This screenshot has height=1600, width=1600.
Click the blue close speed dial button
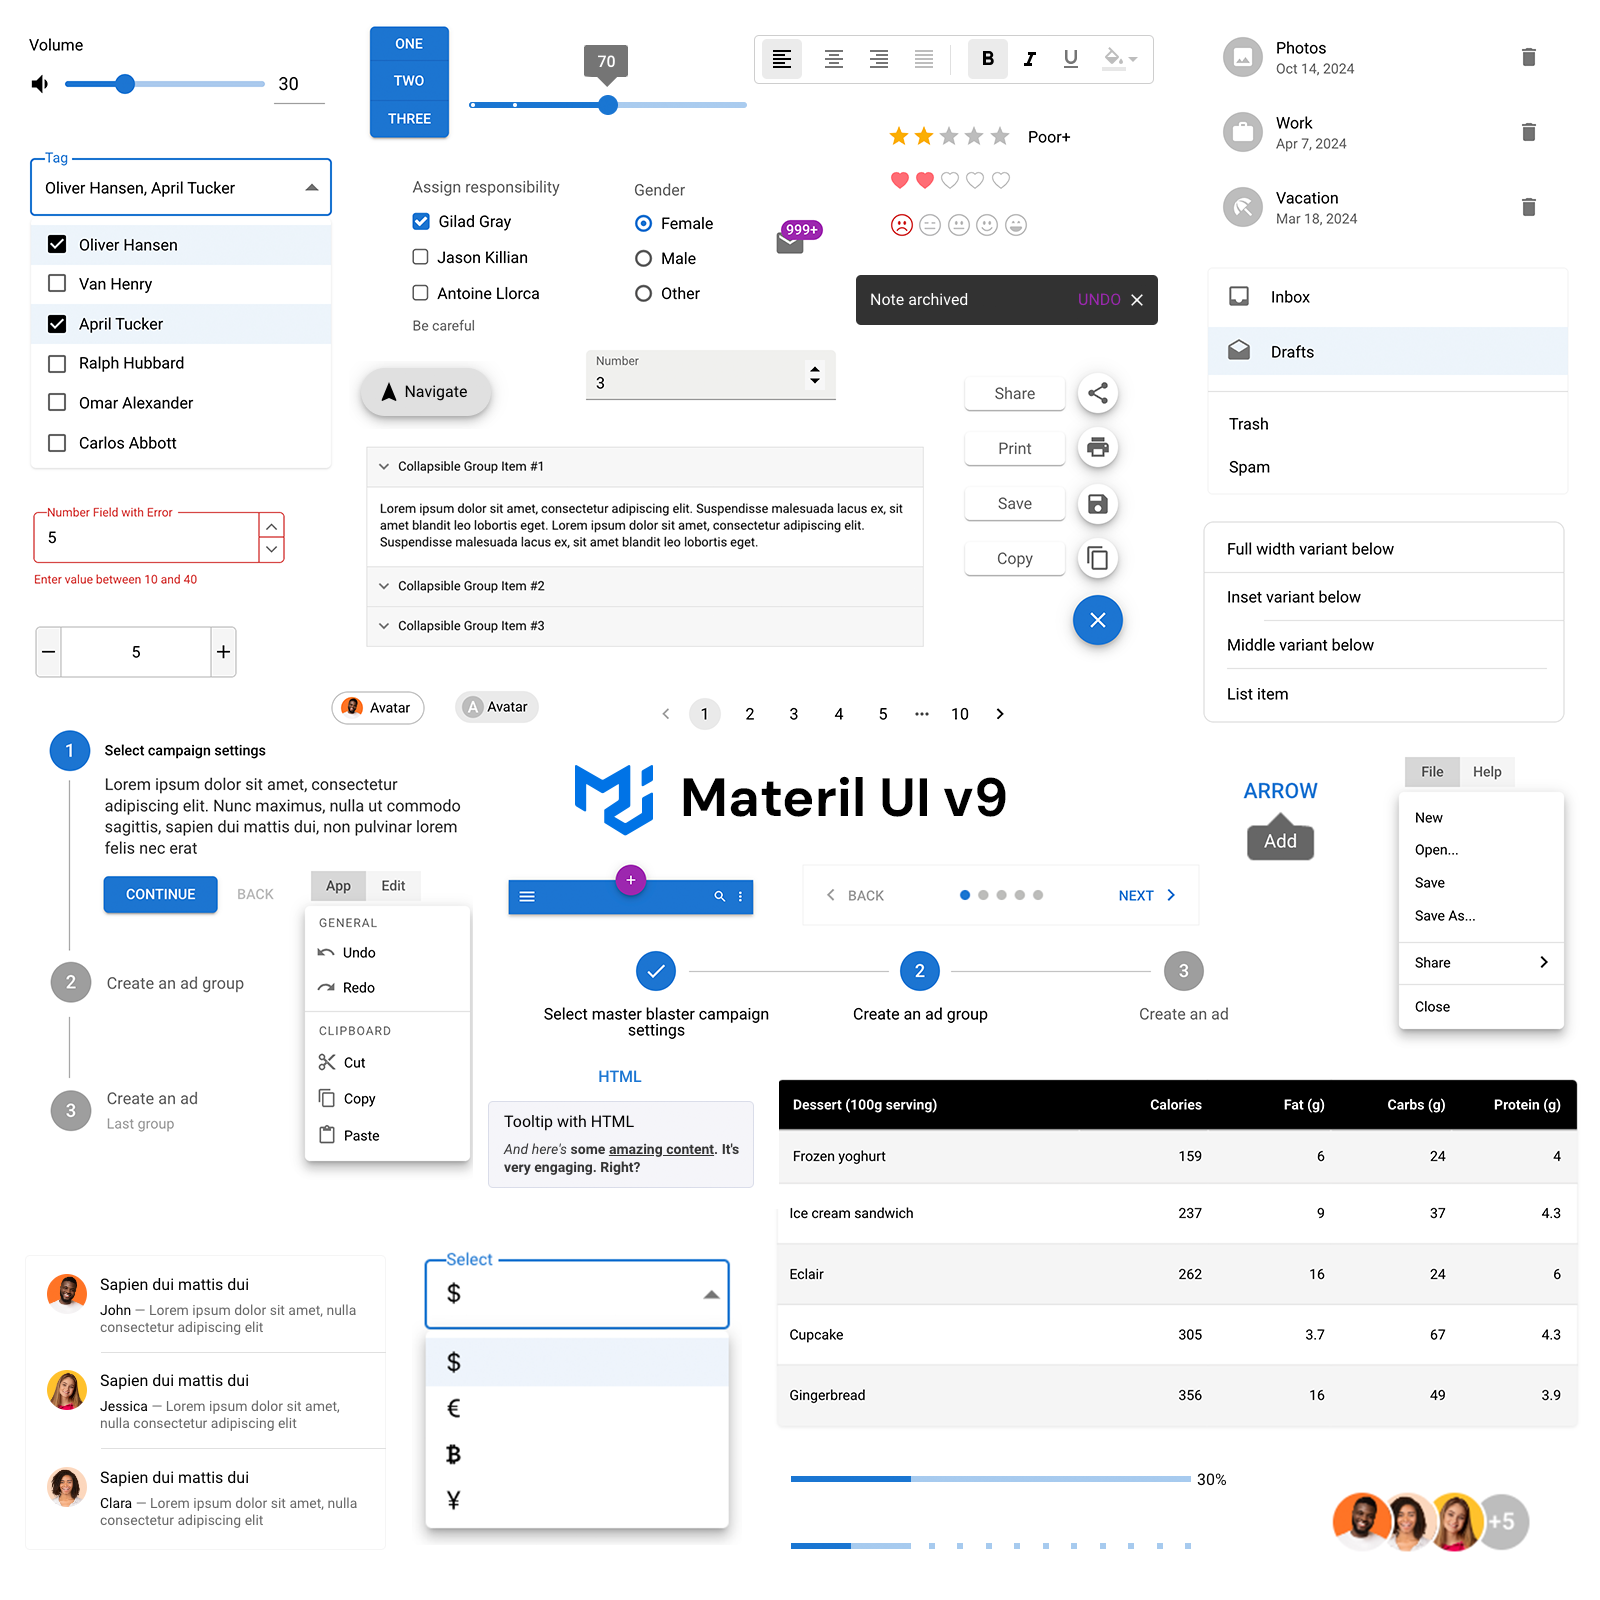click(1097, 620)
